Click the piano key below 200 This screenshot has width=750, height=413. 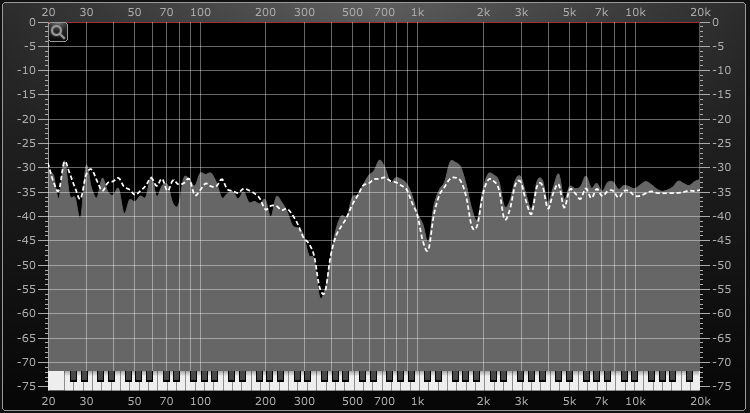pos(266,383)
